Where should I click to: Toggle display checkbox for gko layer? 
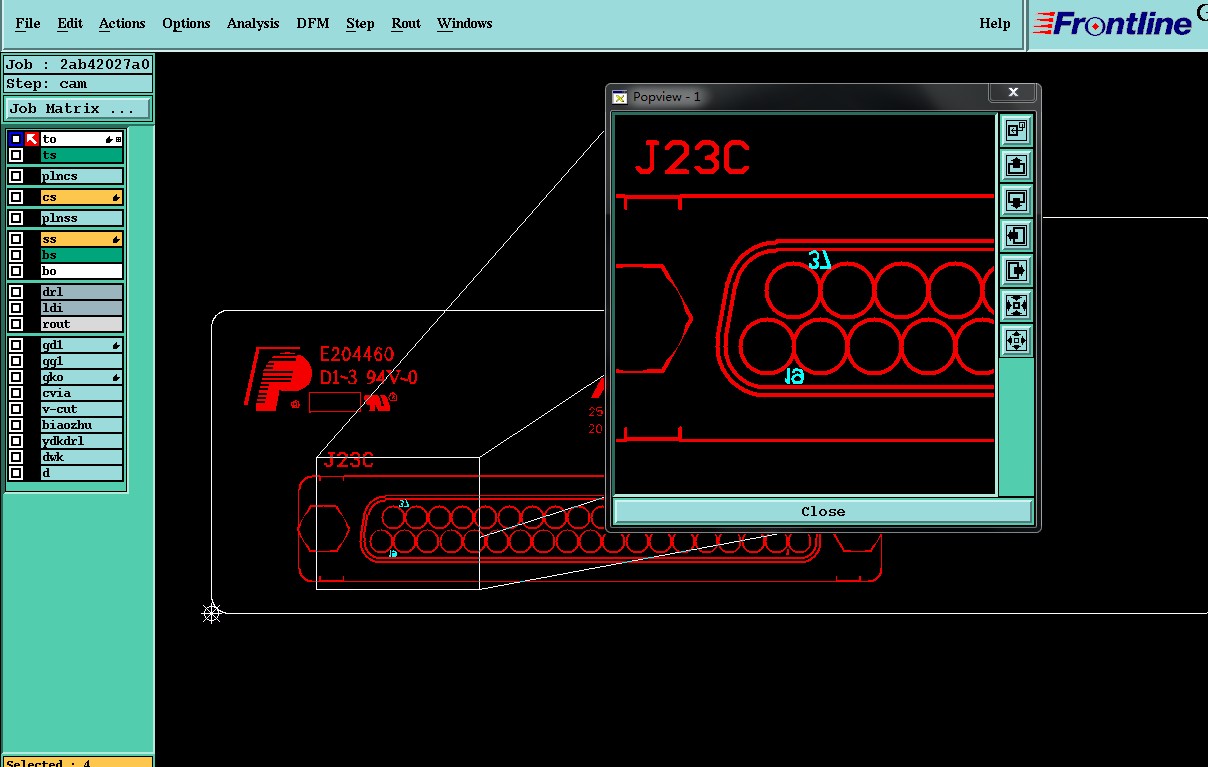[x=16, y=377]
